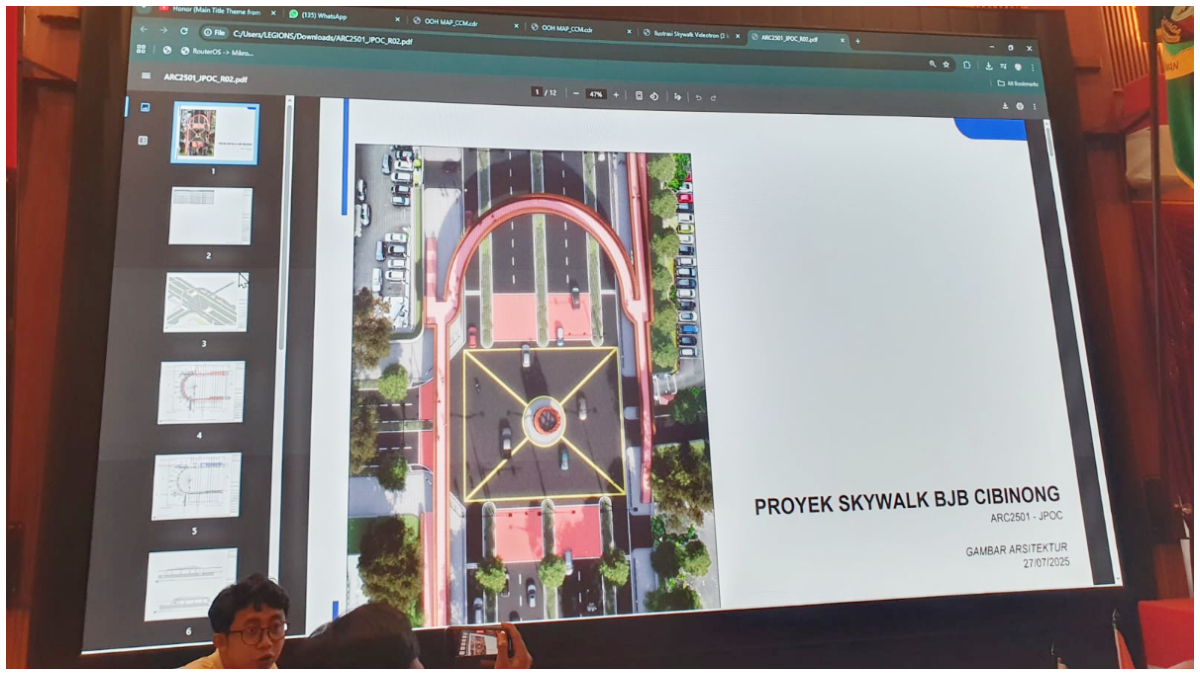Open the Chrome three-dot menu
1200x675 pixels.
point(1031,67)
